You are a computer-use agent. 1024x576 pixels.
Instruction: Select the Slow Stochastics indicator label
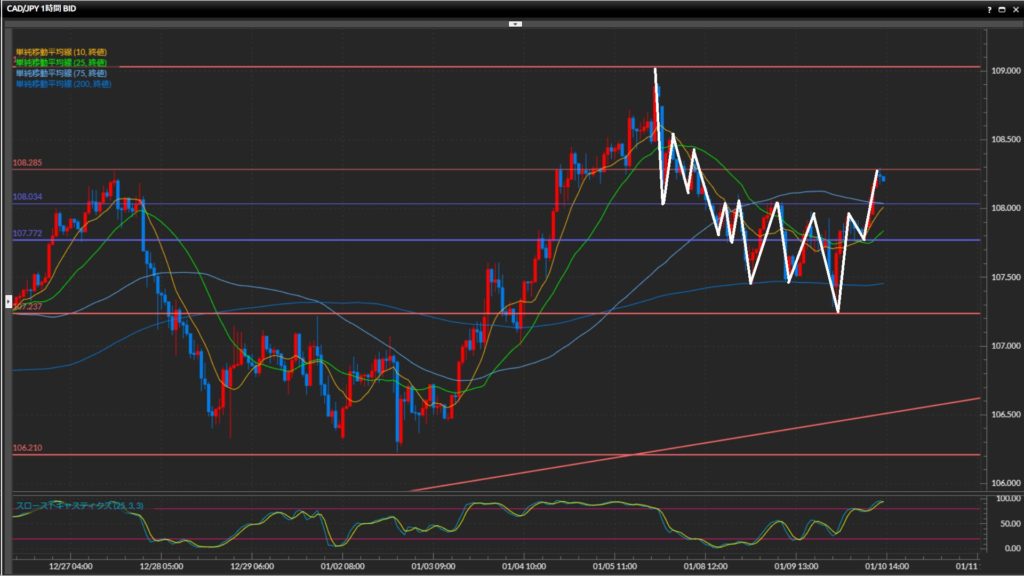[x=80, y=507]
